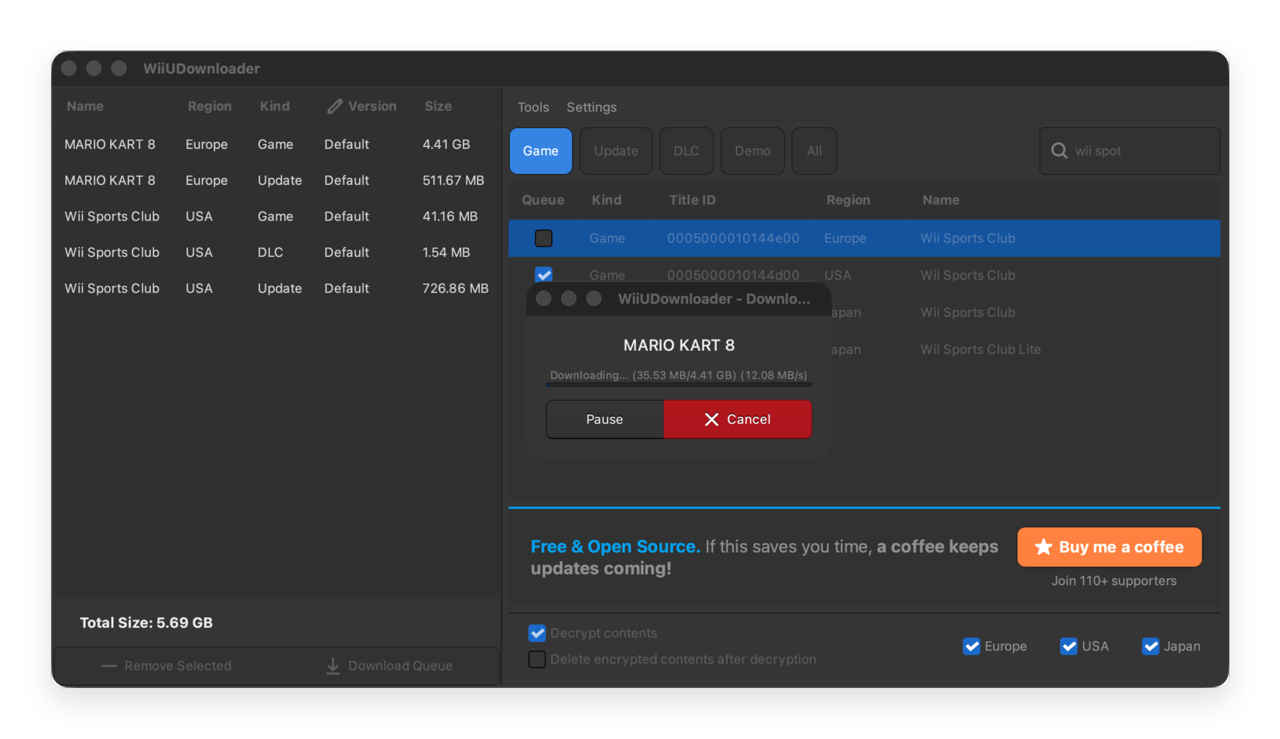The image size is (1280, 739).
Task: Click the minus icon beside Remove Selected
Action: coord(109,666)
